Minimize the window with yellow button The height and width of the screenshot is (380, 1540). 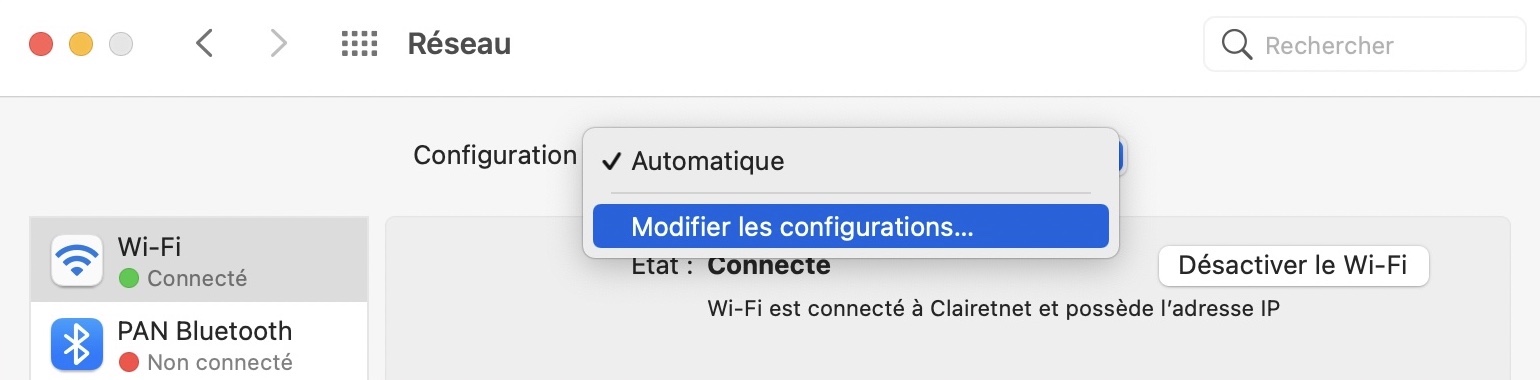pos(81,45)
